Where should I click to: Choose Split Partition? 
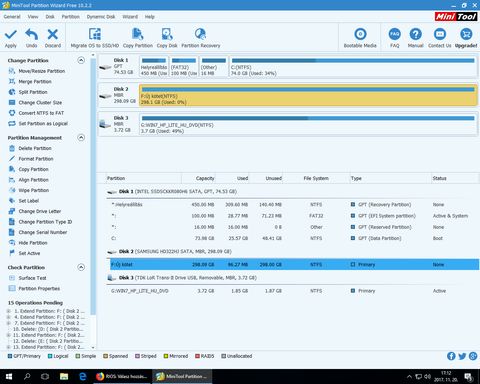33,92
